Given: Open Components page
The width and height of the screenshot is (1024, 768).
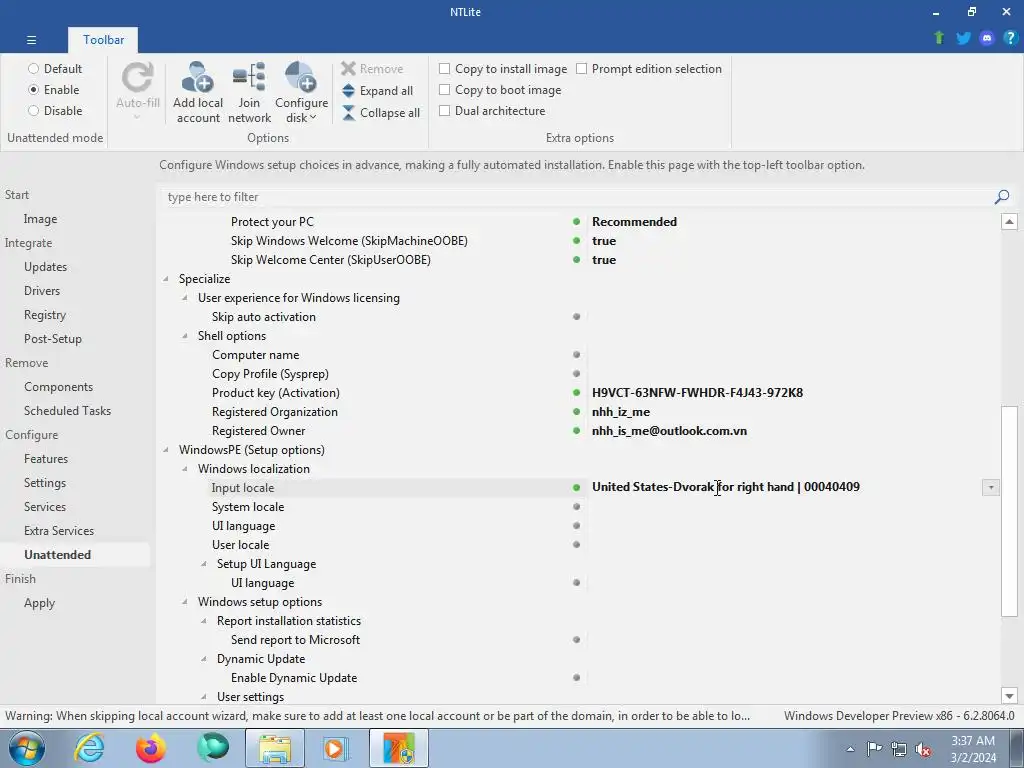Looking at the screenshot, I should [x=58, y=387].
